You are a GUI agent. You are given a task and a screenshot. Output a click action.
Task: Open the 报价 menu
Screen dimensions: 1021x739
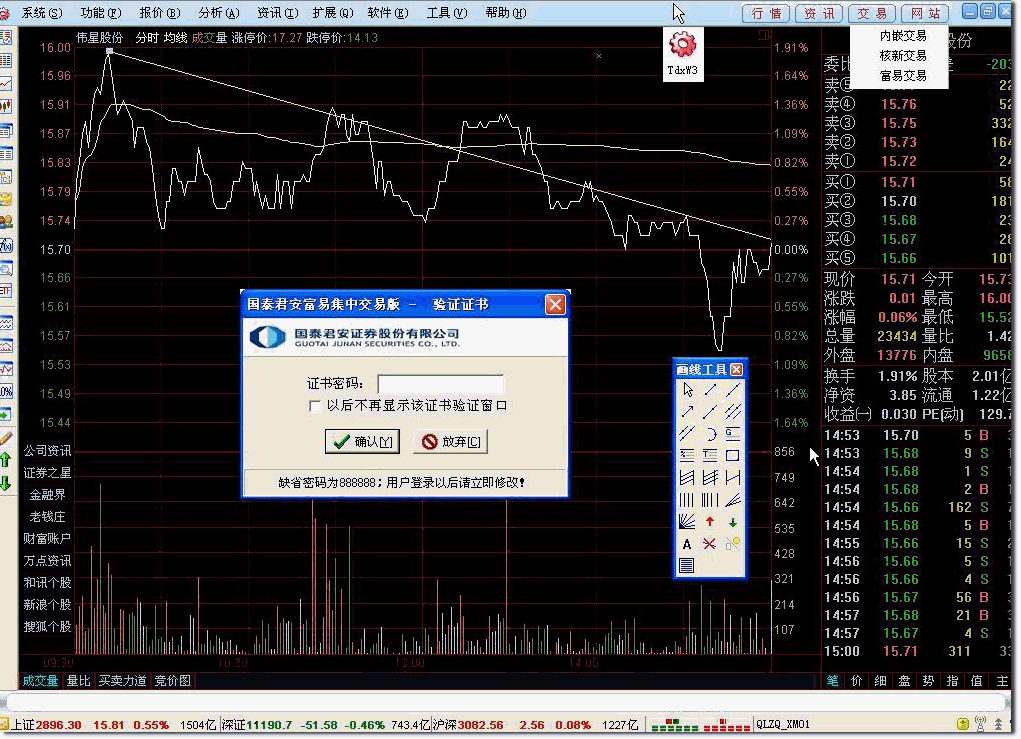tap(160, 12)
